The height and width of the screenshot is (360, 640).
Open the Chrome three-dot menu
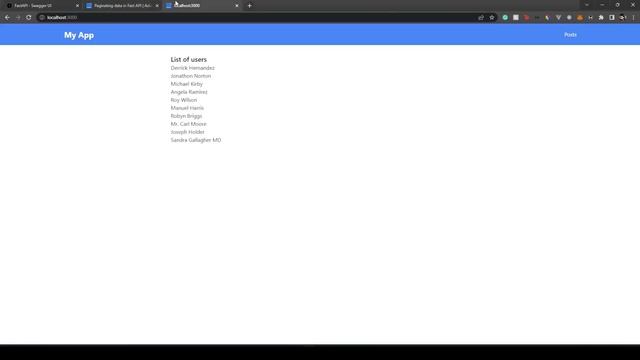point(633,18)
